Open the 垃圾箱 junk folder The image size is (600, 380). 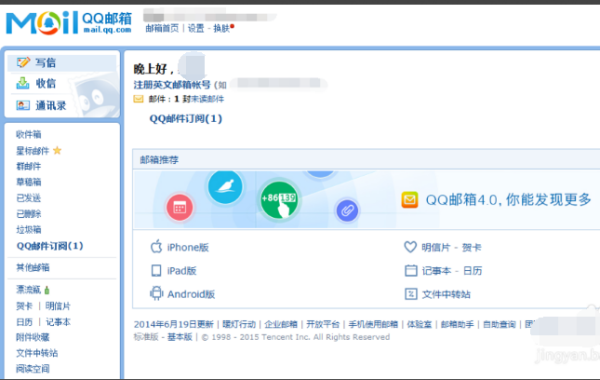tap(29, 230)
